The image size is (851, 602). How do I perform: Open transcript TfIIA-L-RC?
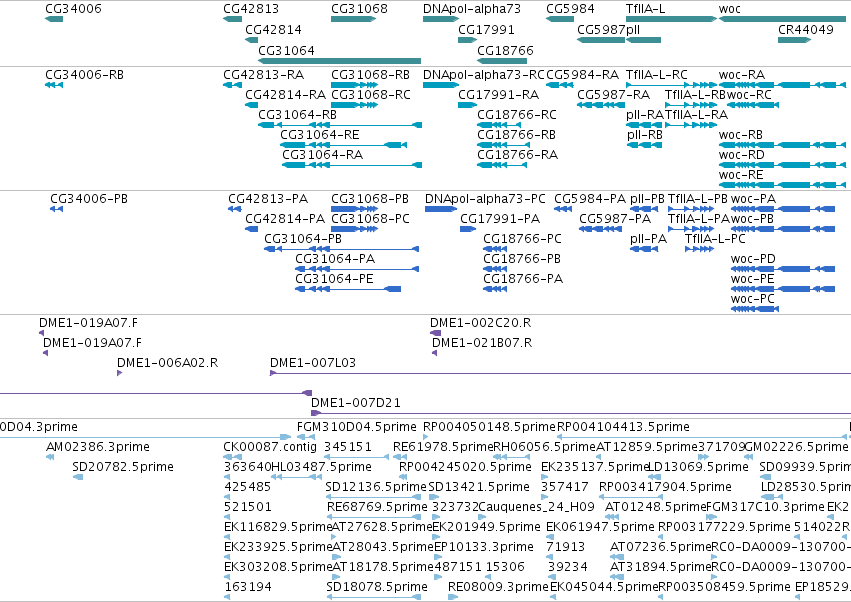[657, 75]
